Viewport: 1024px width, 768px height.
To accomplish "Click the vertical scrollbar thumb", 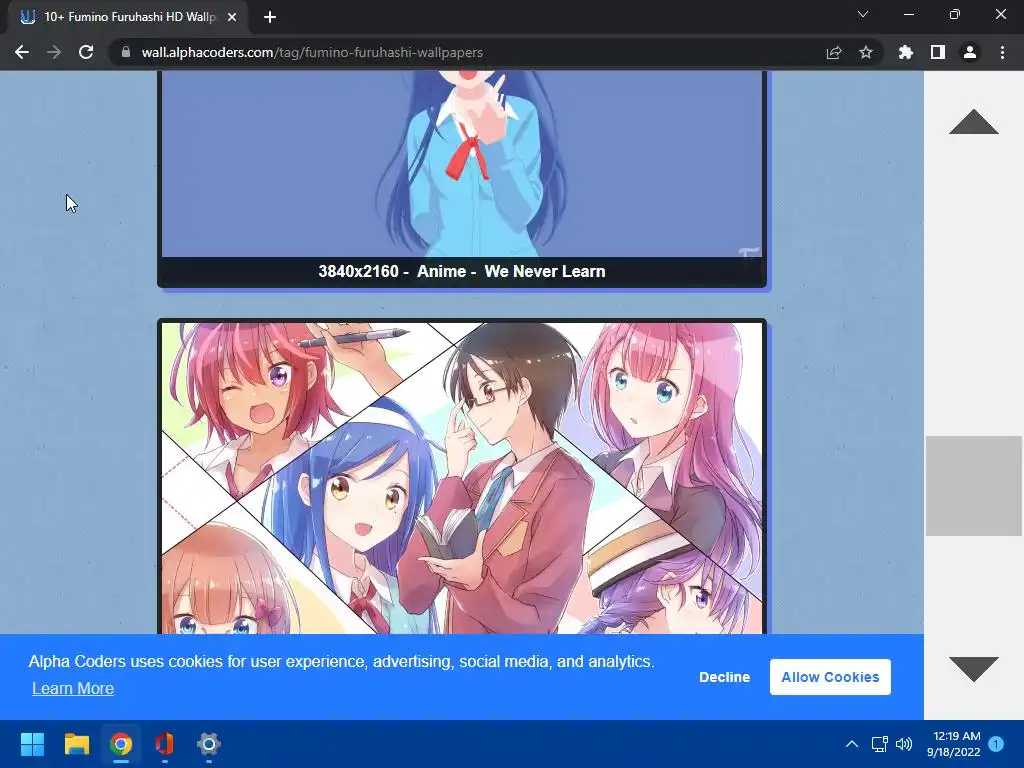I will (x=974, y=486).
